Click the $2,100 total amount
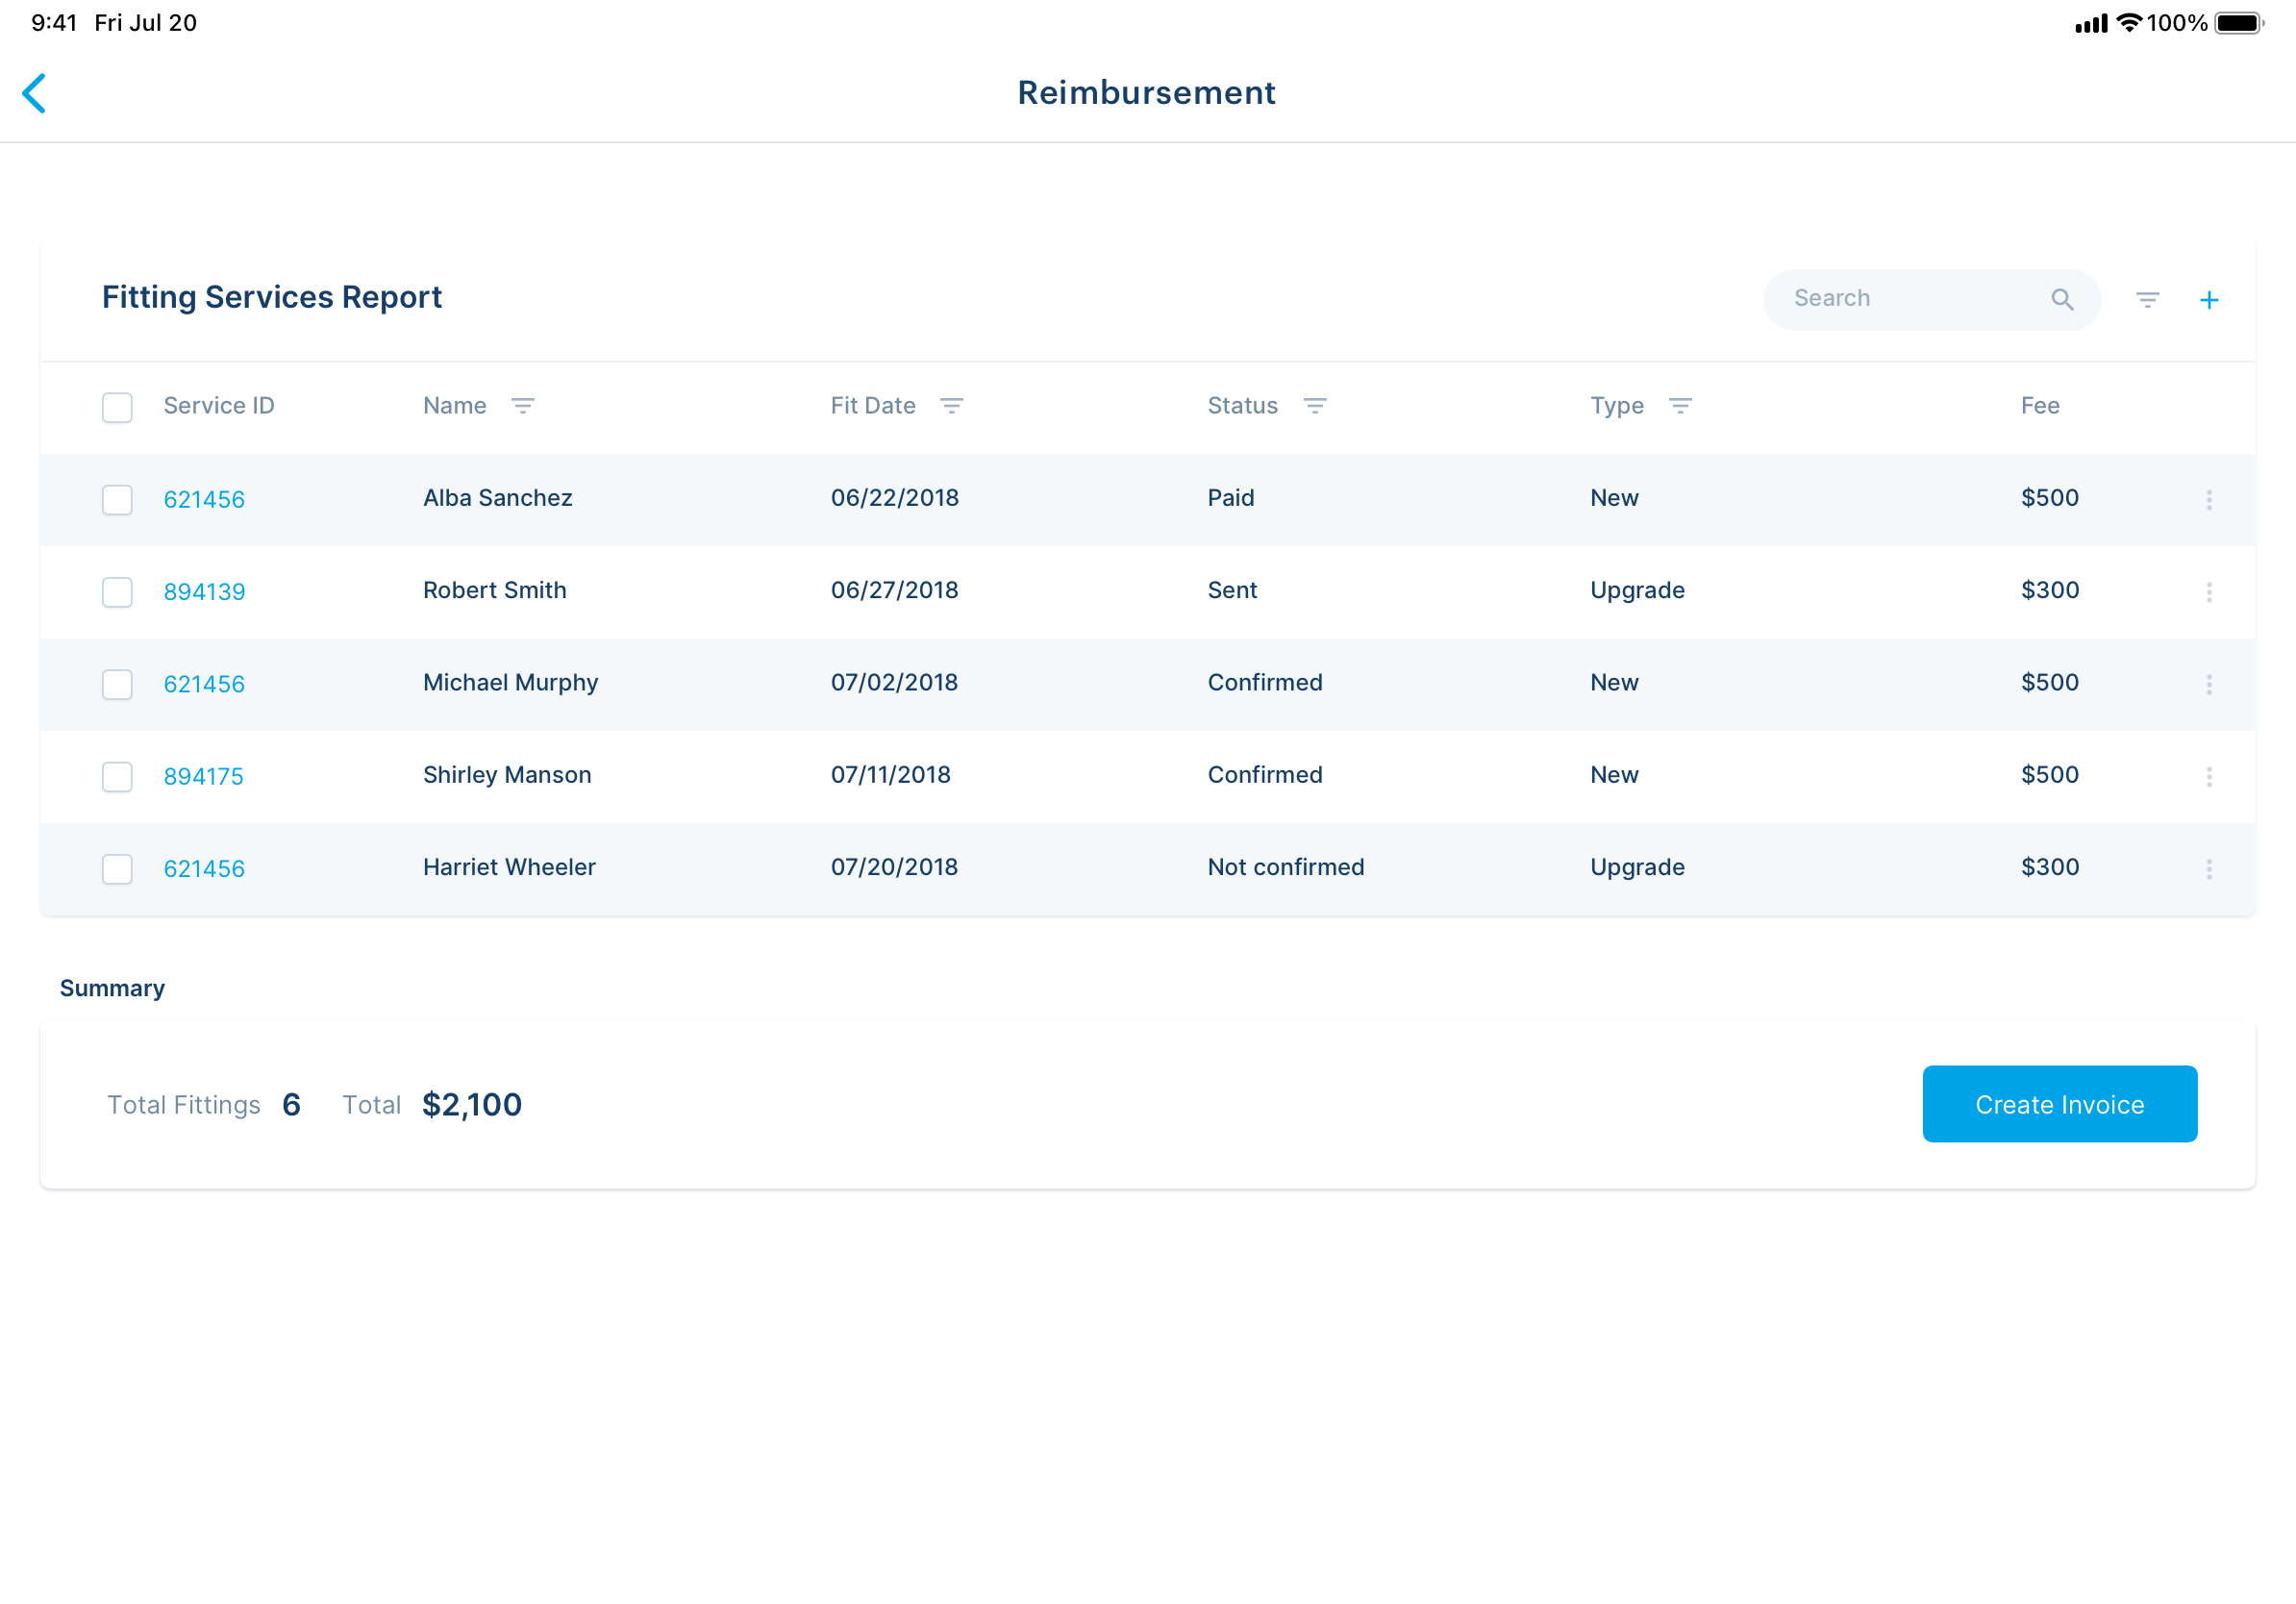2296x1604 pixels. (x=472, y=1105)
